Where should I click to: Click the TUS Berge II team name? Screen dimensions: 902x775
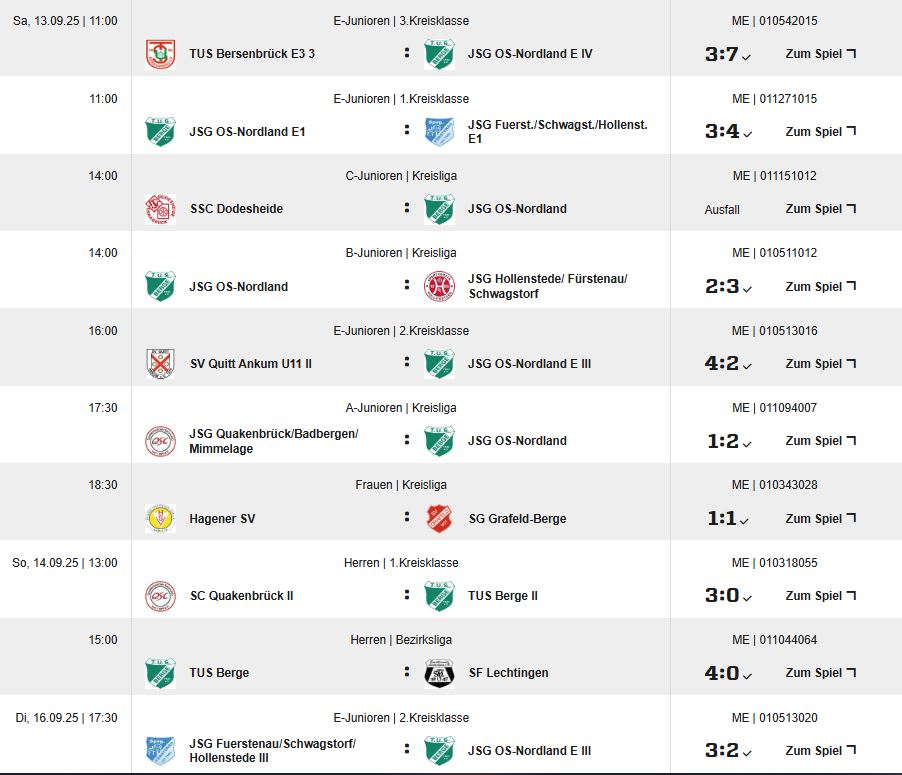click(503, 595)
